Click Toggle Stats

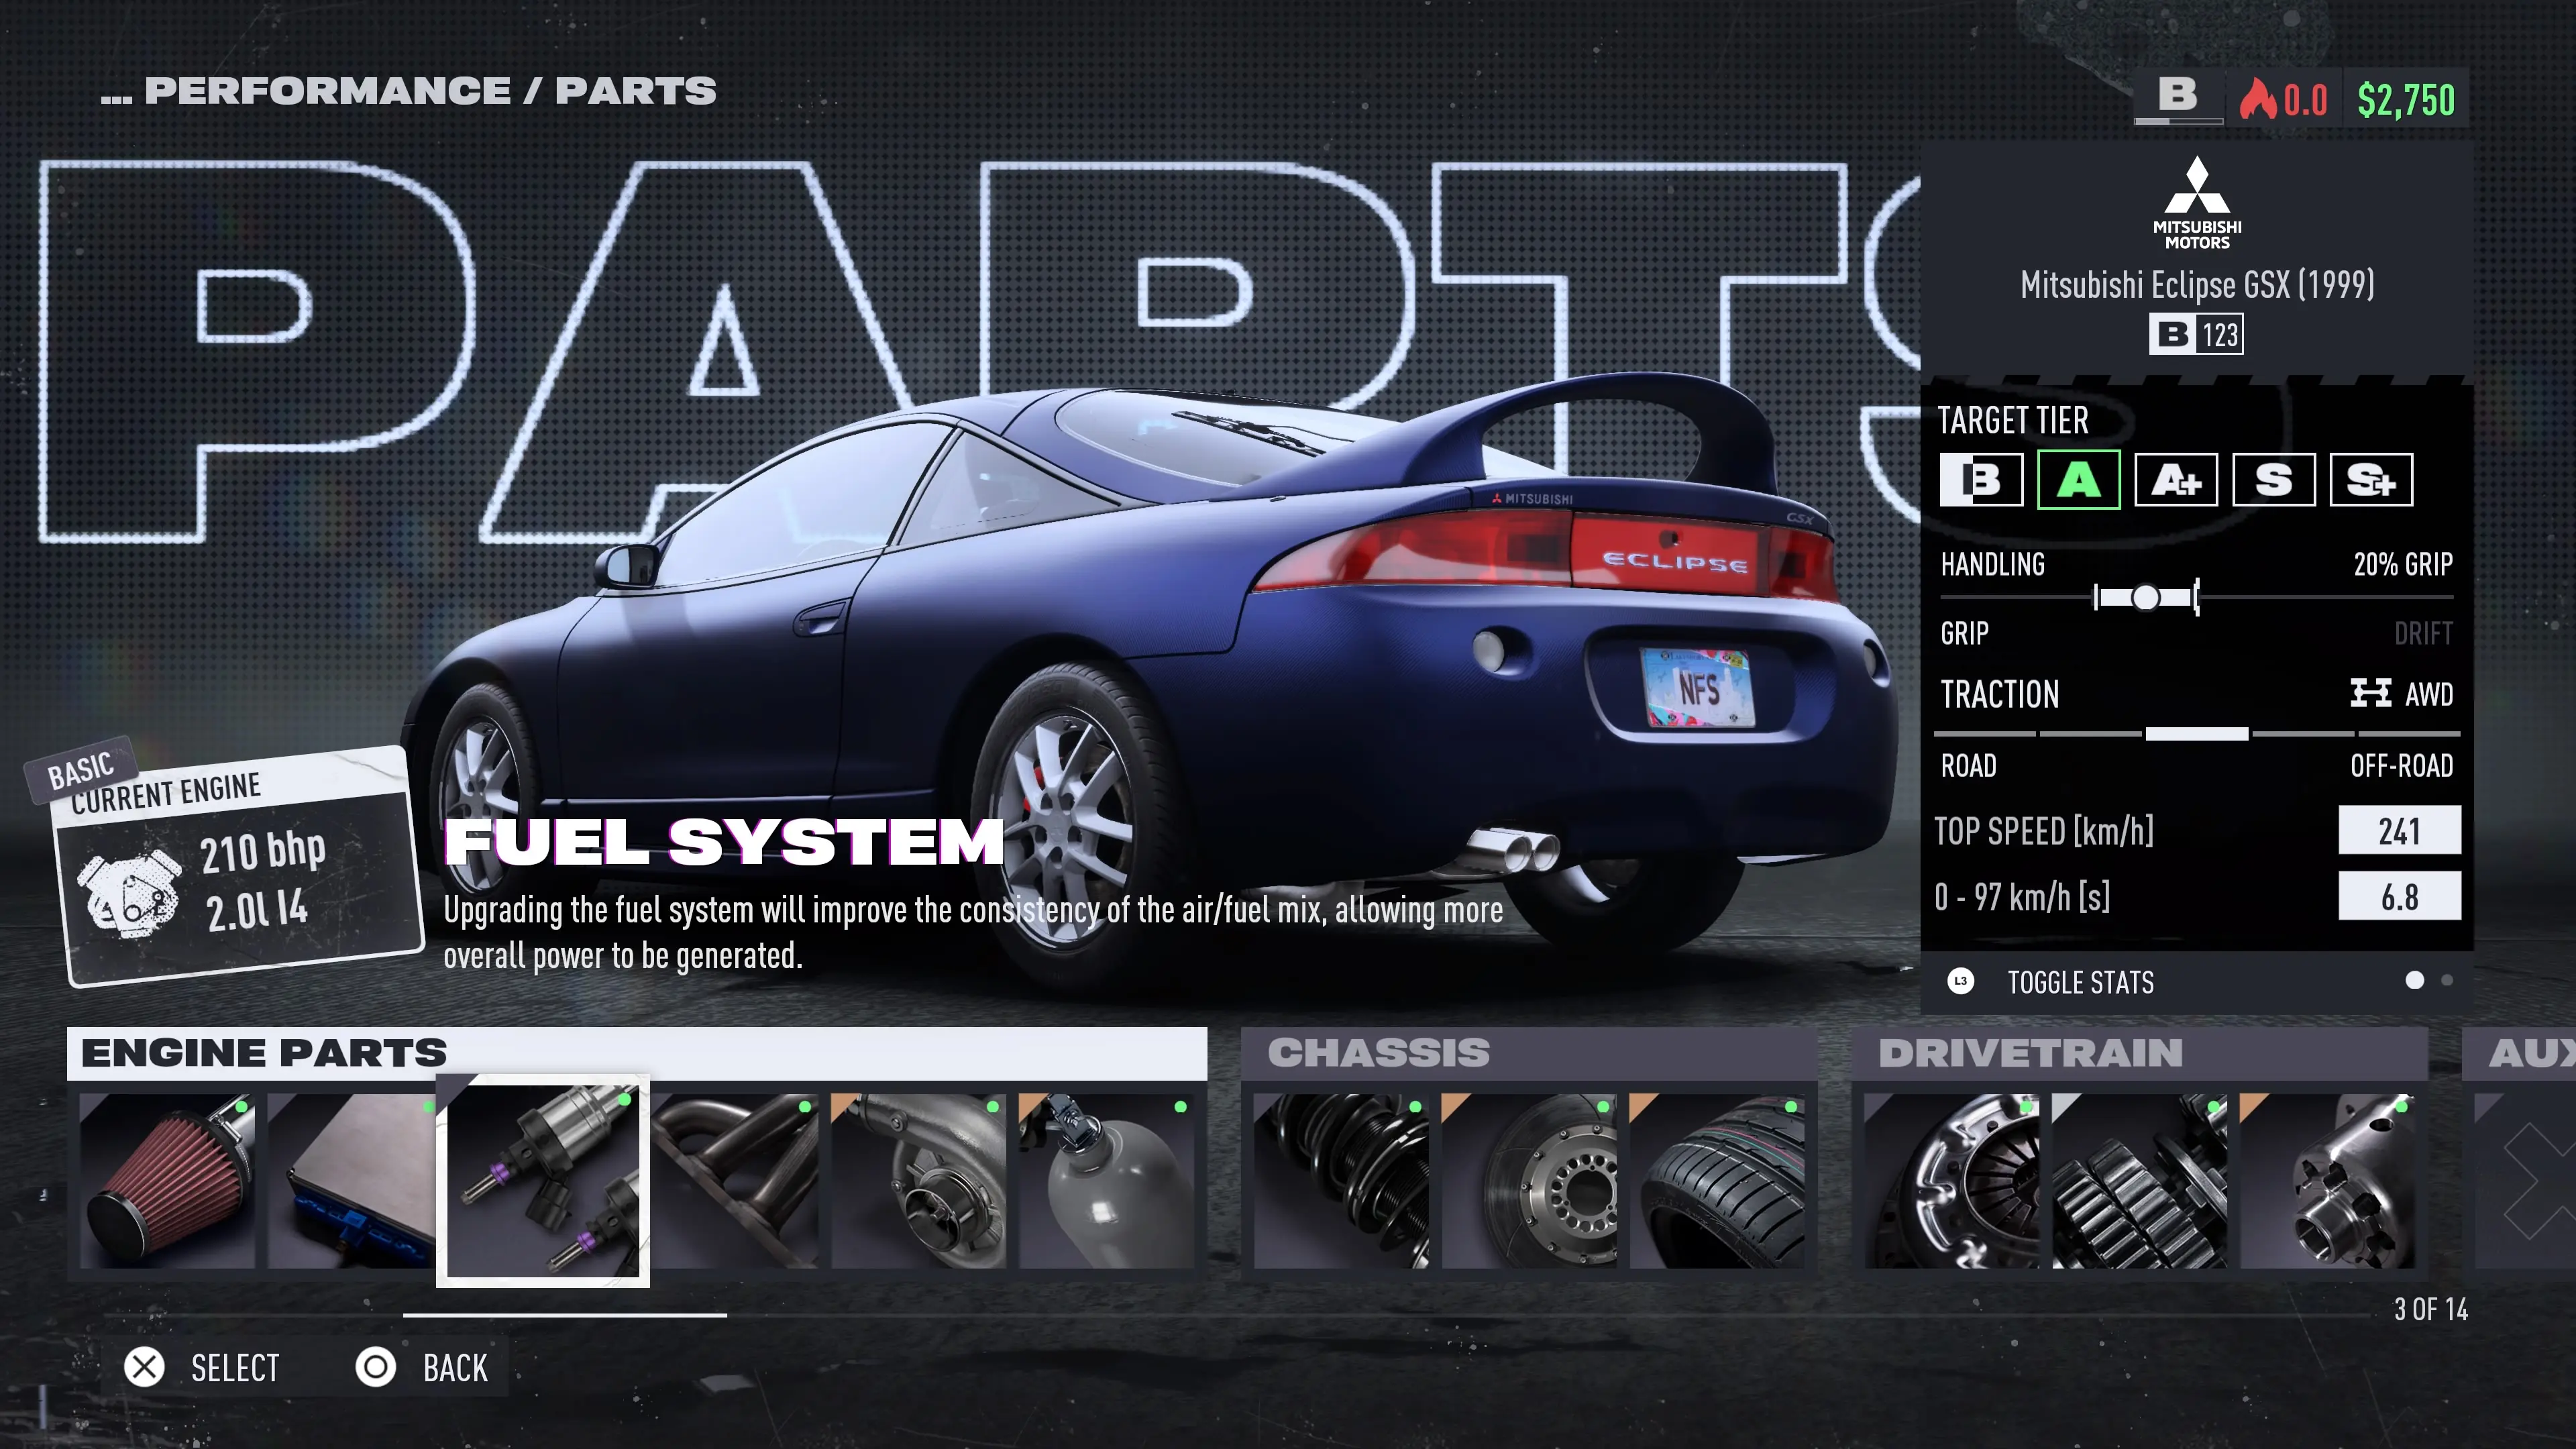click(2081, 982)
